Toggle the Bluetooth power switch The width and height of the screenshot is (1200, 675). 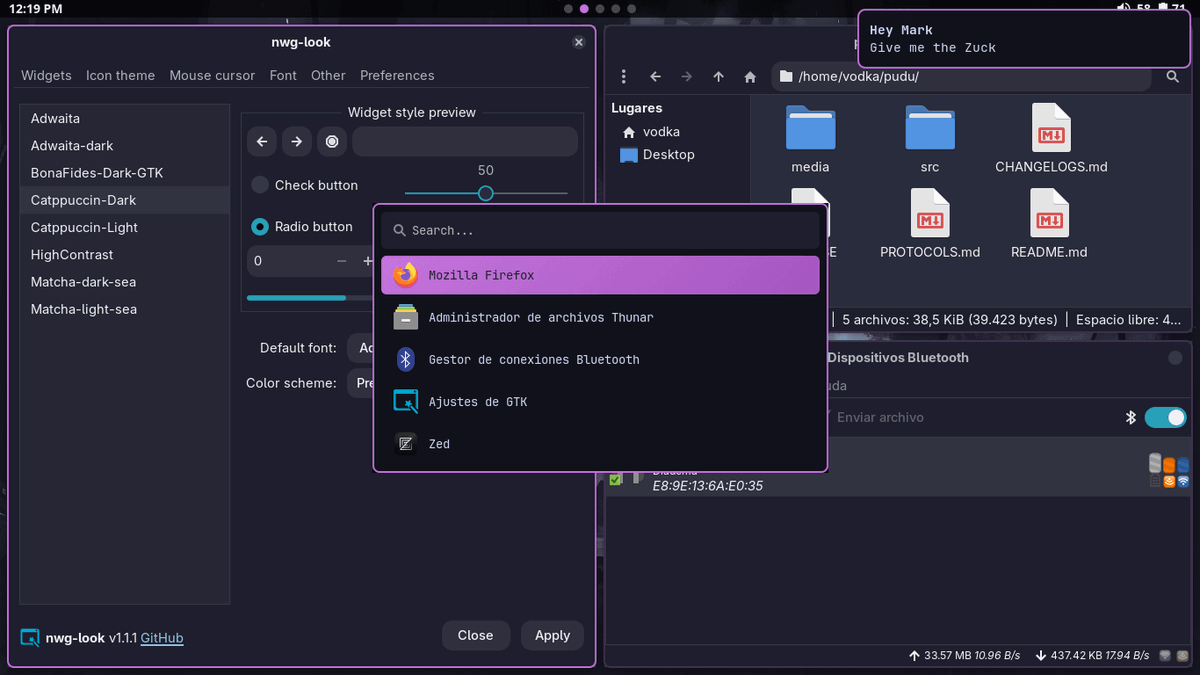pyautogui.click(x=1165, y=417)
